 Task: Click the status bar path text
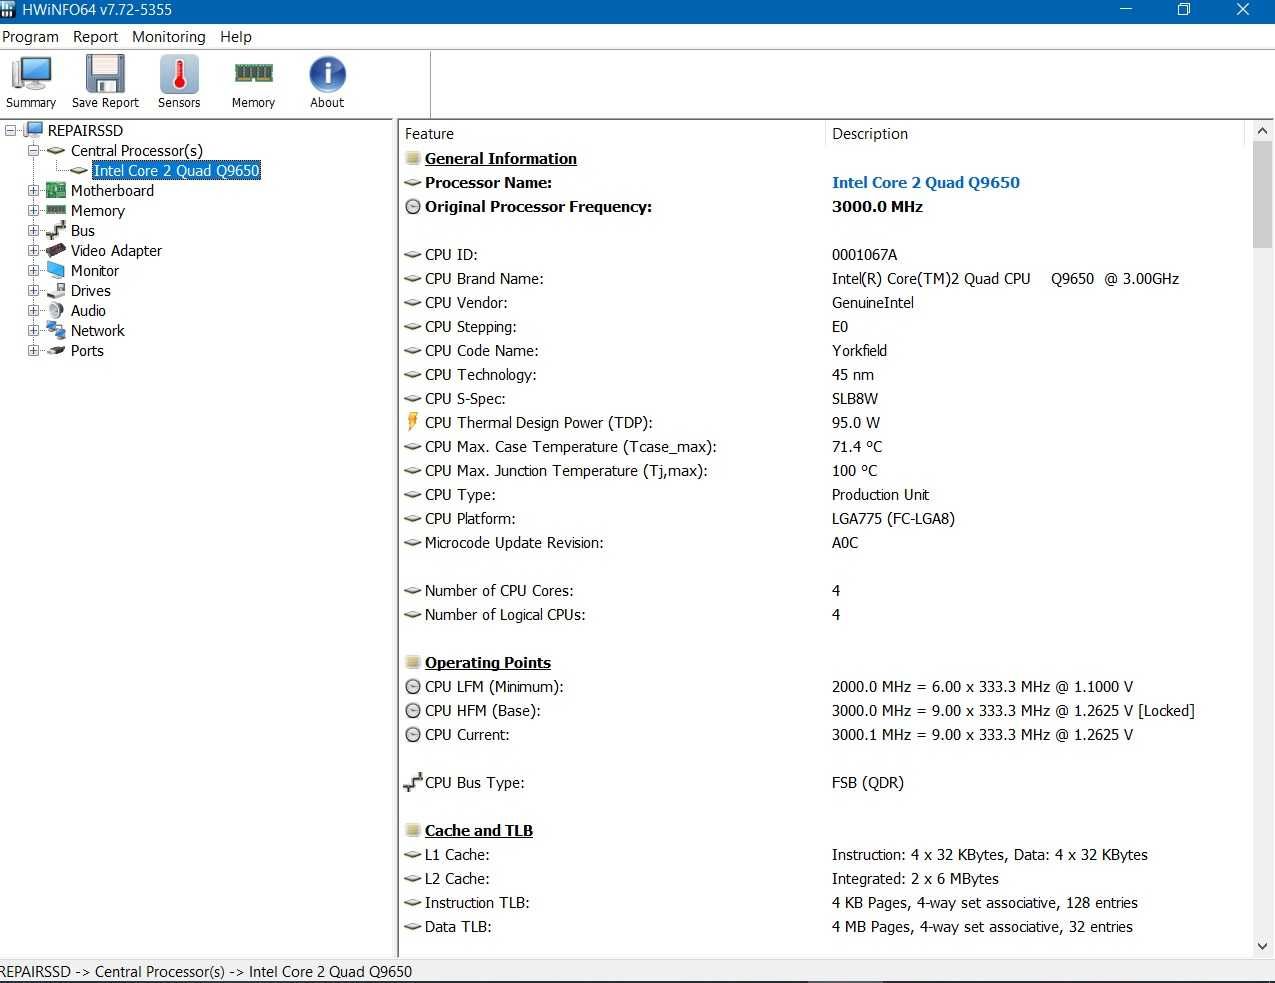coord(206,971)
